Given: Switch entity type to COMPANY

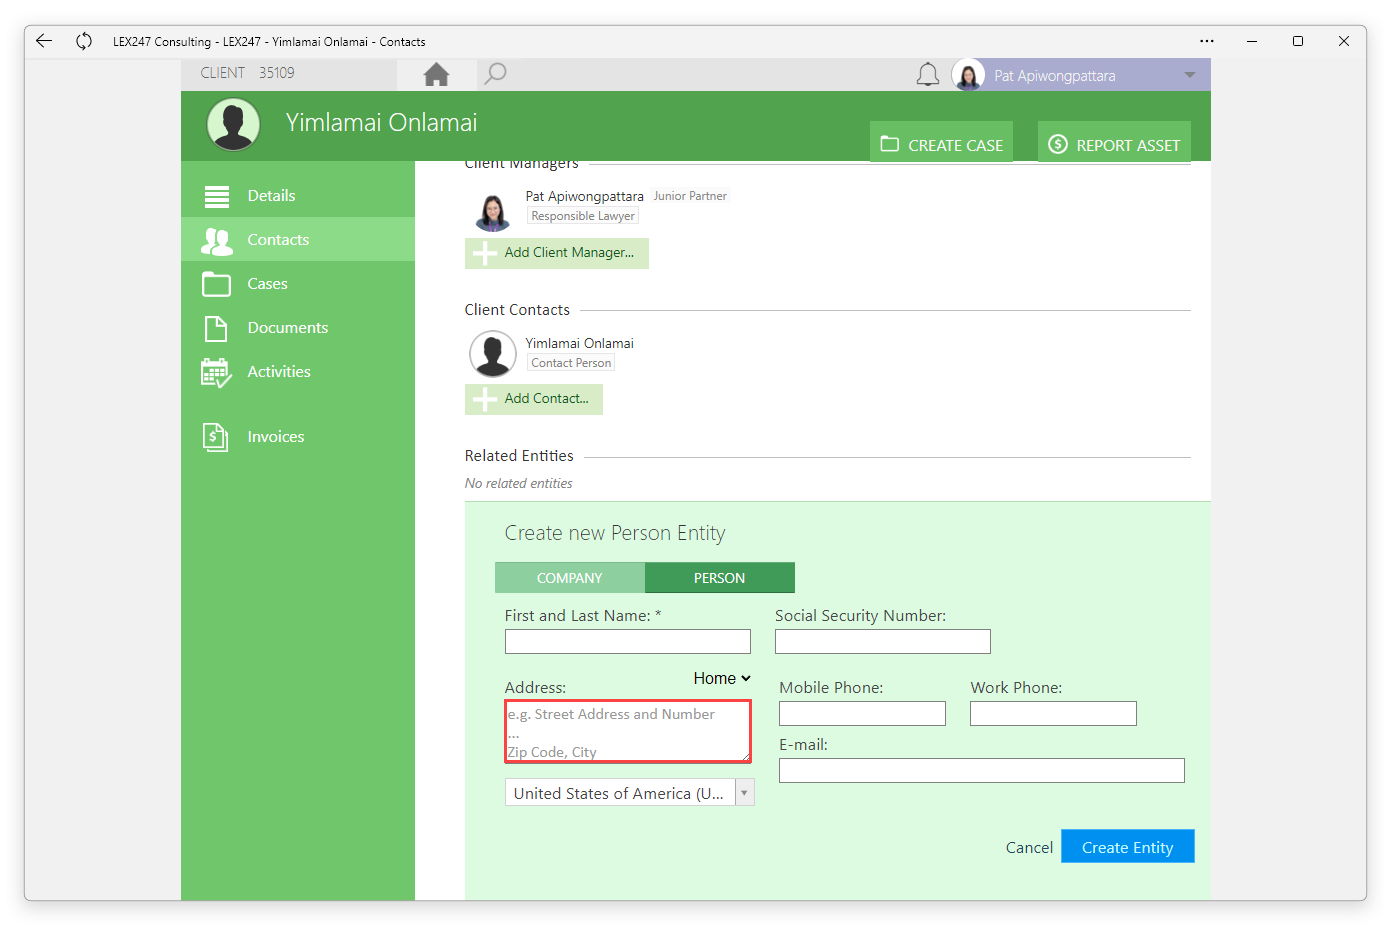Looking at the screenshot, I should pyautogui.click(x=570, y=578).
